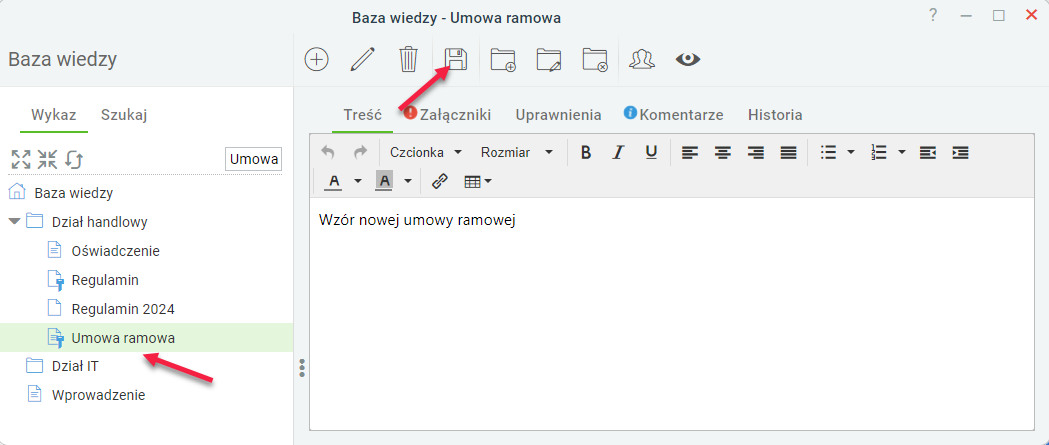The height and width of the screenshot is (445, 1049).
Task: Toggle bold formatting
Action: (586, 153)
